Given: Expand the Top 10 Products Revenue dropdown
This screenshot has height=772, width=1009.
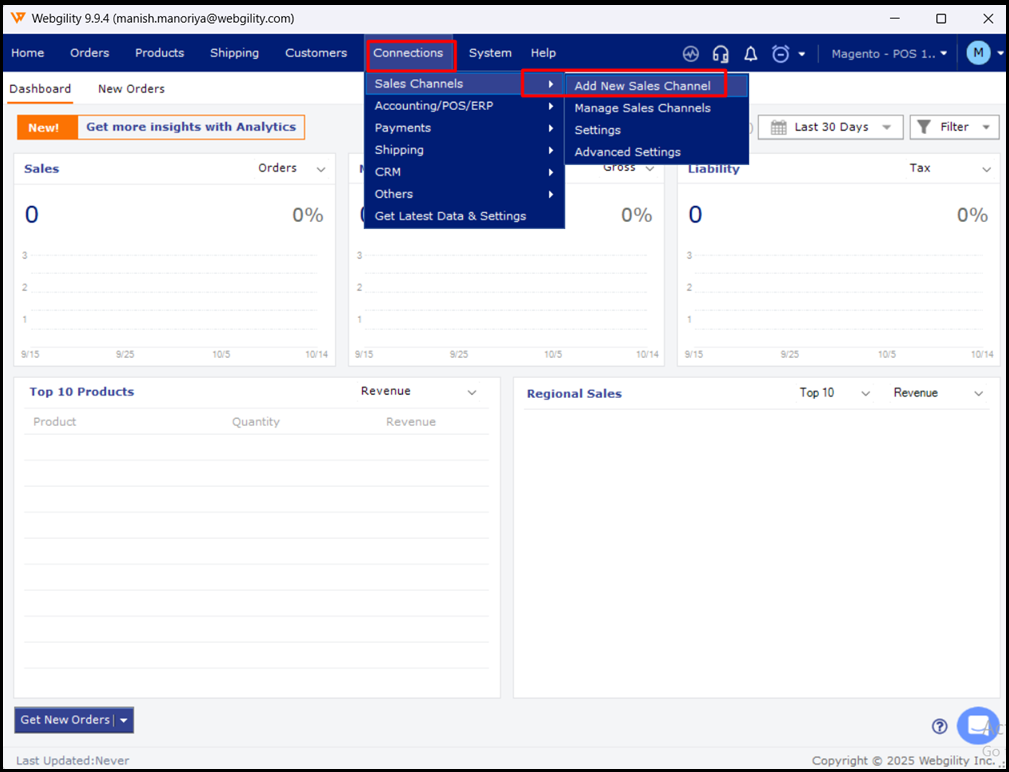Looking at the screenshot, I should pos(472,393).
